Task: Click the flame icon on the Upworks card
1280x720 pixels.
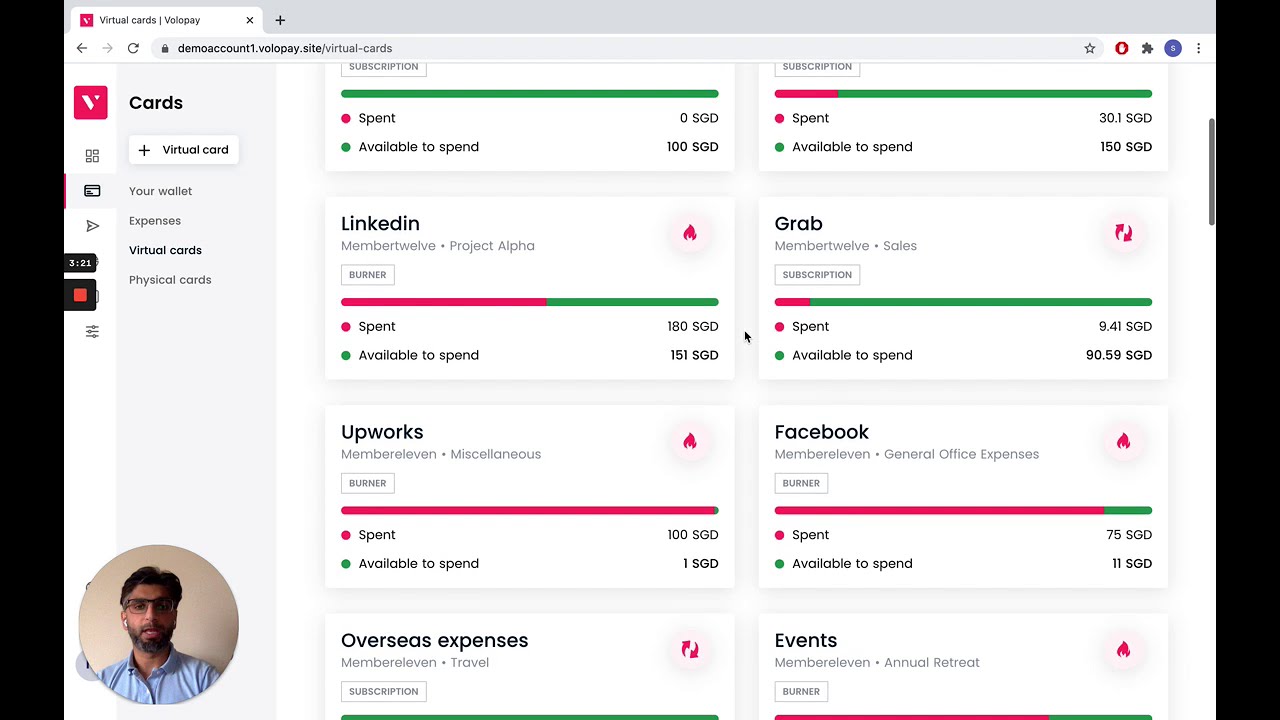Action: 690,441
